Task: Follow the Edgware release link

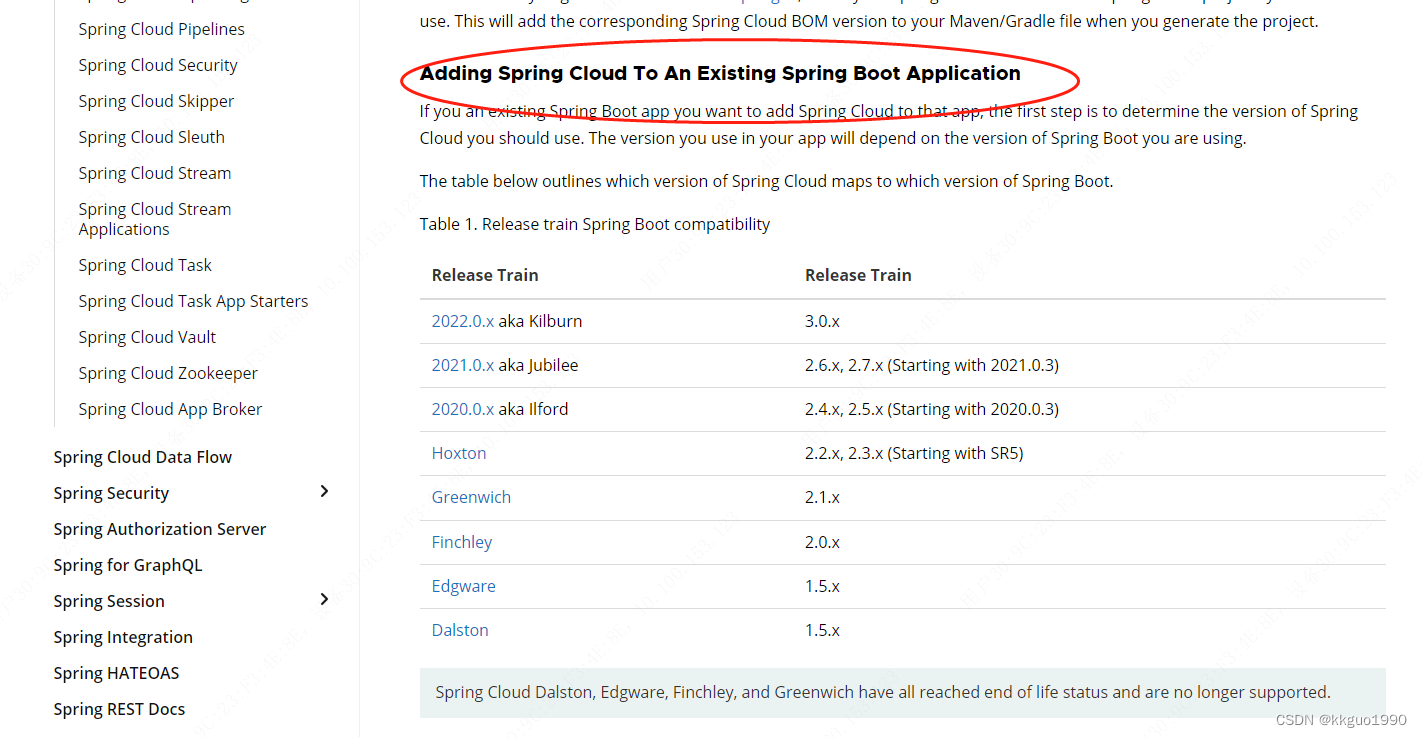Action: 463,585
